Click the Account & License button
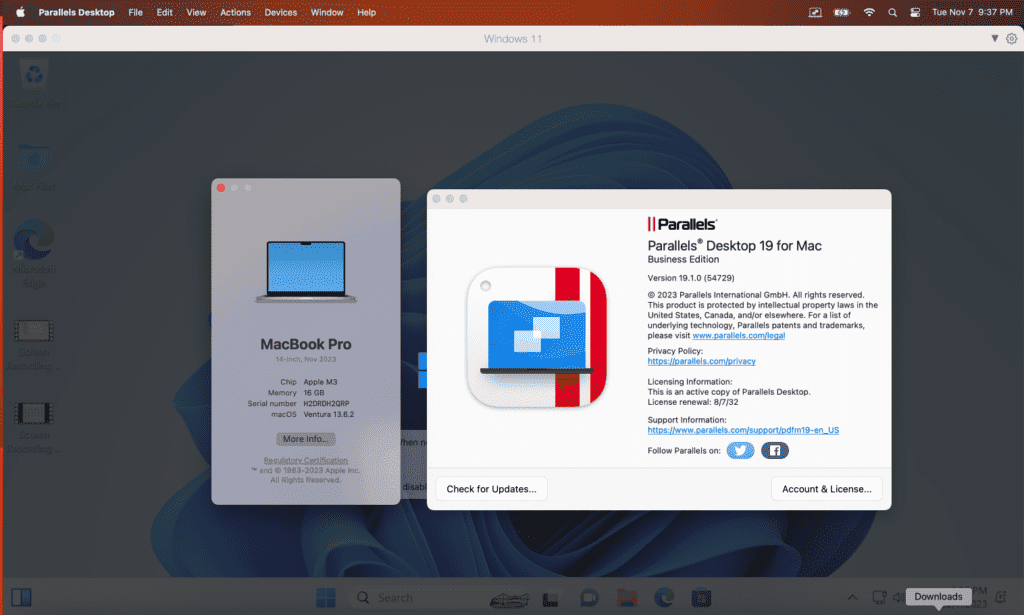This screenshot has height=615, width=1024. pyautogui.click(x=826, y=489)
